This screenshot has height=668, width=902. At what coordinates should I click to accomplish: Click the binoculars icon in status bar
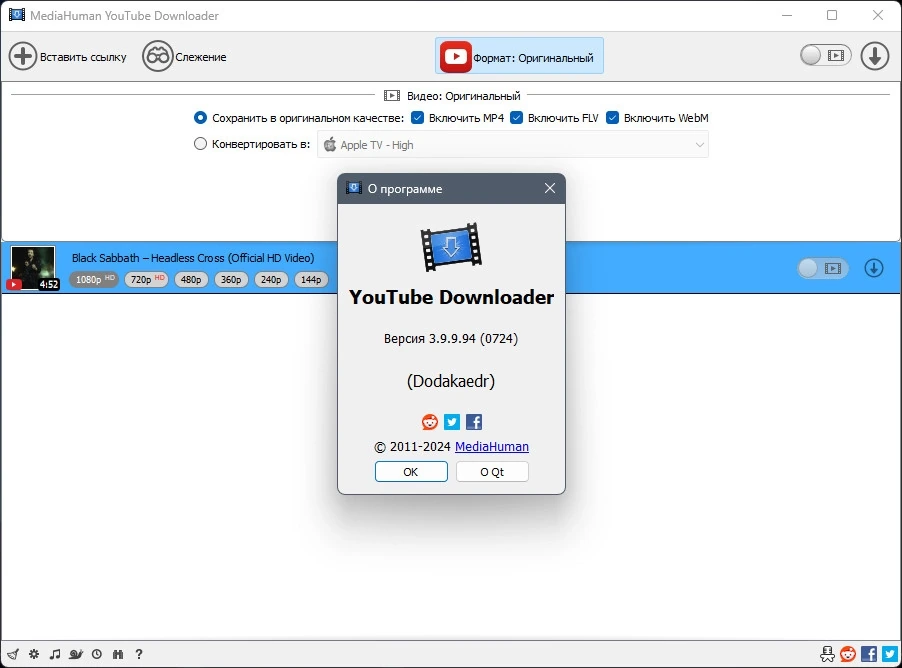(118, 654)
